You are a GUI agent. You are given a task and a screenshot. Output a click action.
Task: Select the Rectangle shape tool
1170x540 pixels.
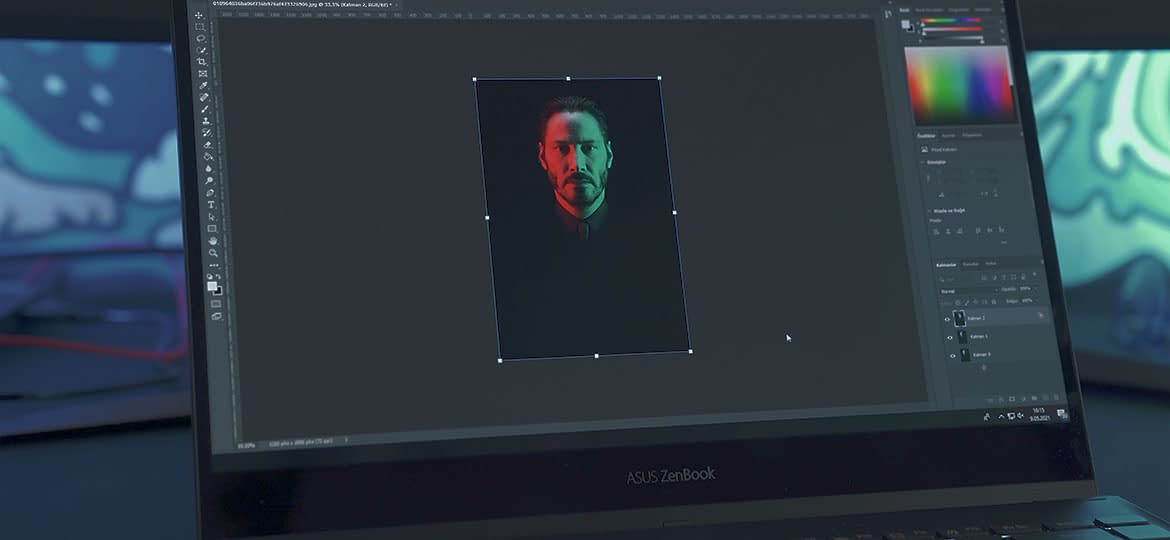[213, 228]
